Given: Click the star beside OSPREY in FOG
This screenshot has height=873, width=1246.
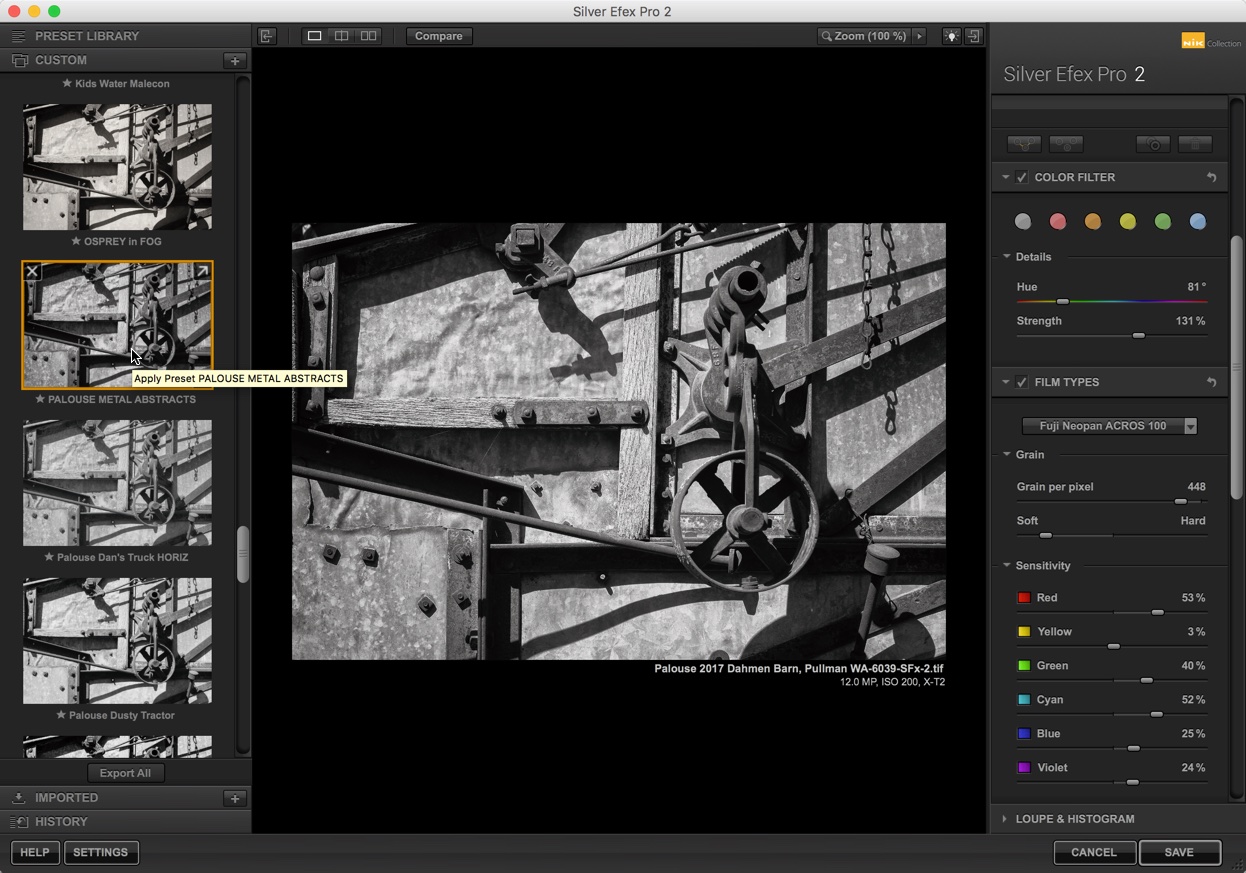Looking at the screenshot, I should click(77, 241).
